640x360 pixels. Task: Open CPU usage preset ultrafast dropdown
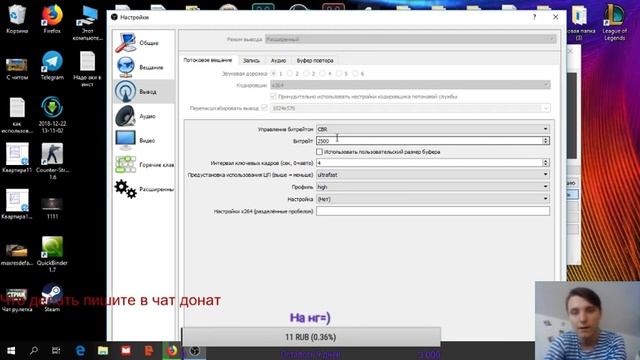click(x=433, y=175)
